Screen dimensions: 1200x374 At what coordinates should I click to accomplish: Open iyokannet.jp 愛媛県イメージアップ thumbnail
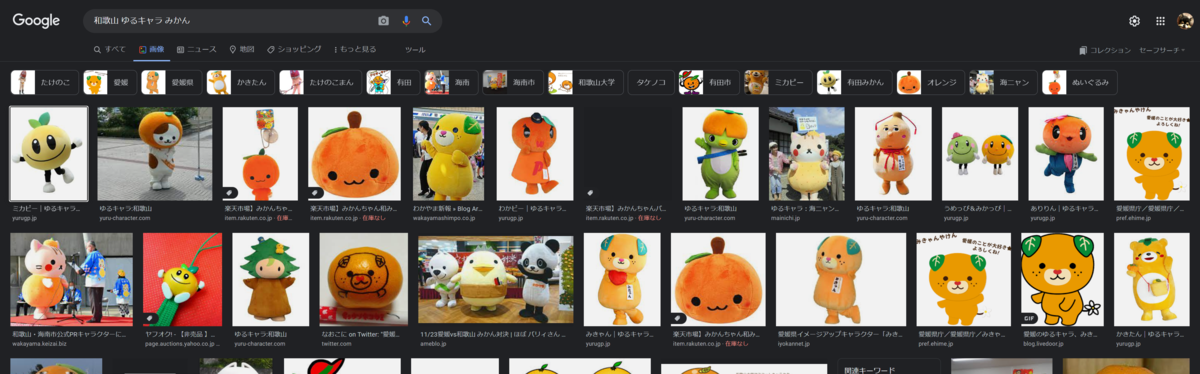[841, 280]
